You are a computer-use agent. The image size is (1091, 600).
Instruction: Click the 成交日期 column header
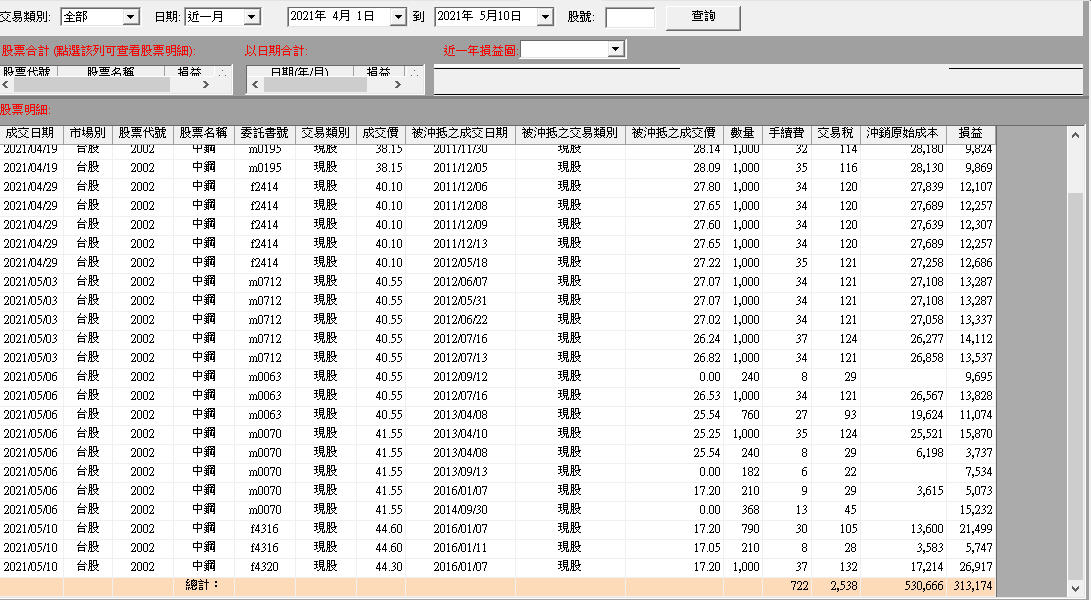click(x=29, y=133)
